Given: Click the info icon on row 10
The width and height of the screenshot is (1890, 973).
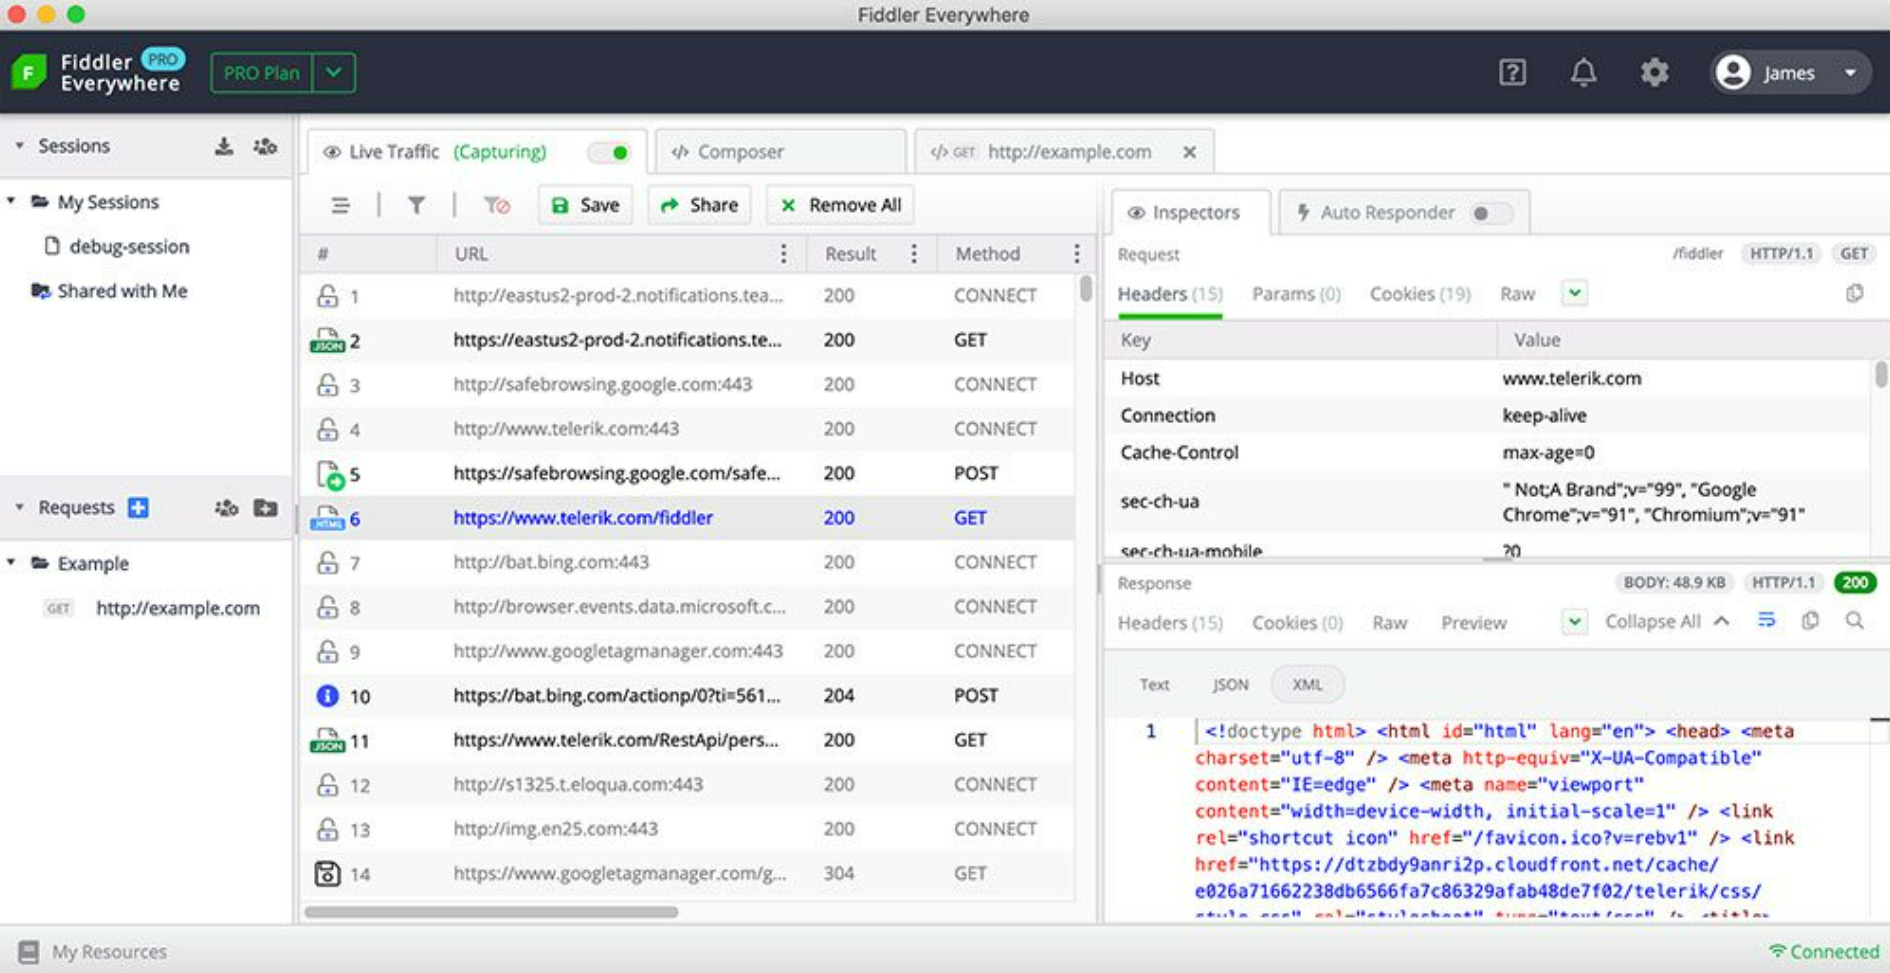Looking at the screenshot, I should point(327,695).
